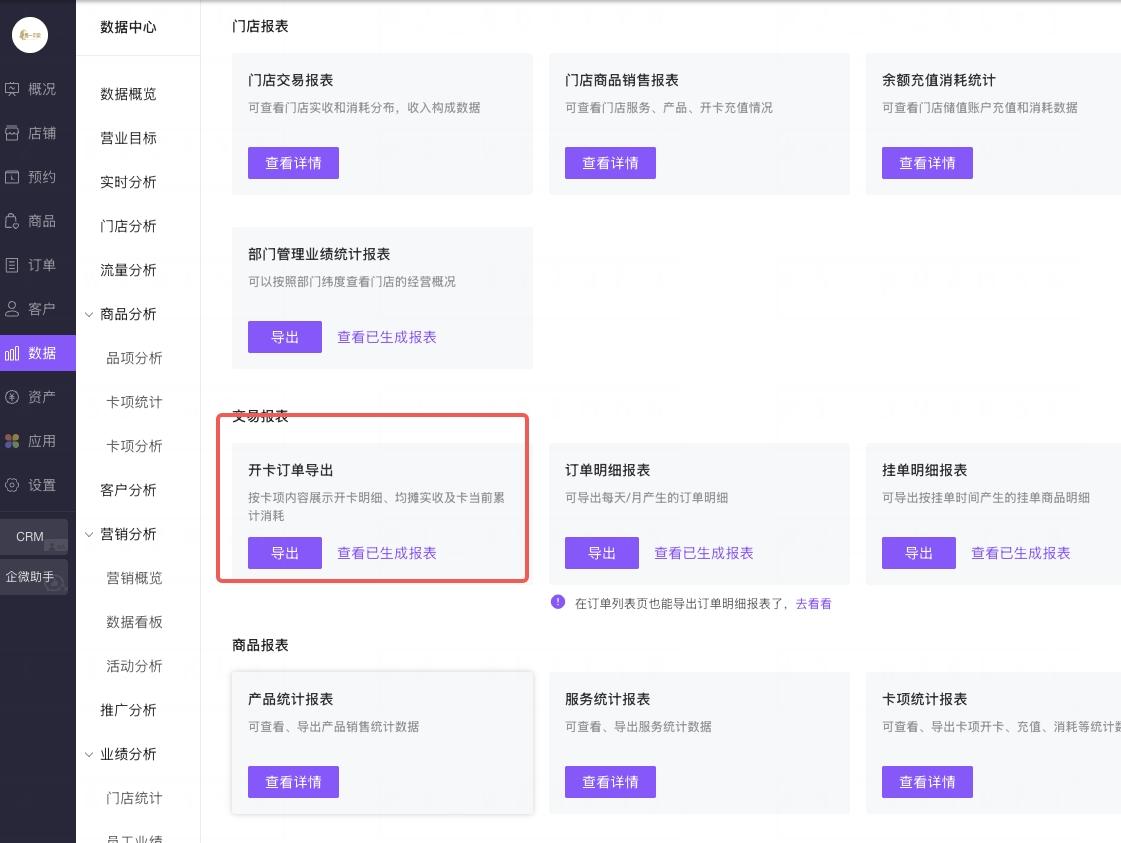The width and height of the screenshot is (1121, 843).
Task: Click the 数据 bar-chart icon in the sidebar
Action: 12,353
